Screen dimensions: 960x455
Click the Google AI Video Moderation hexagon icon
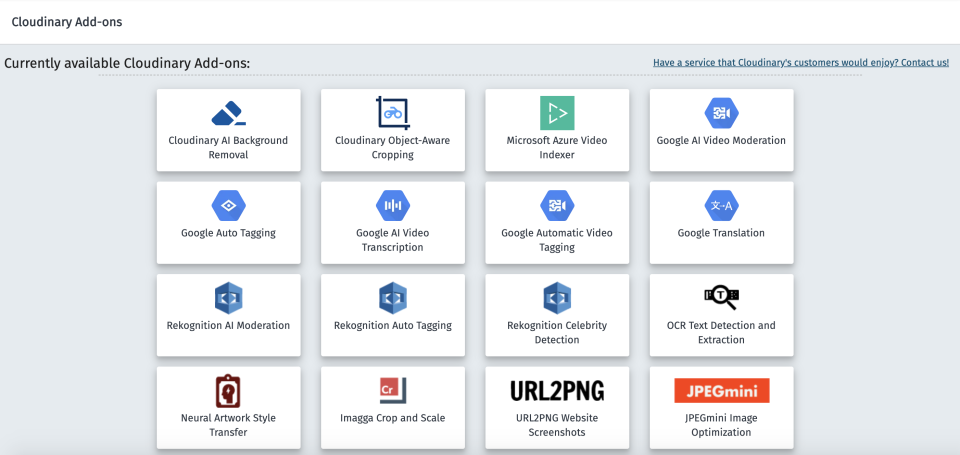click(x=721, y=113)
